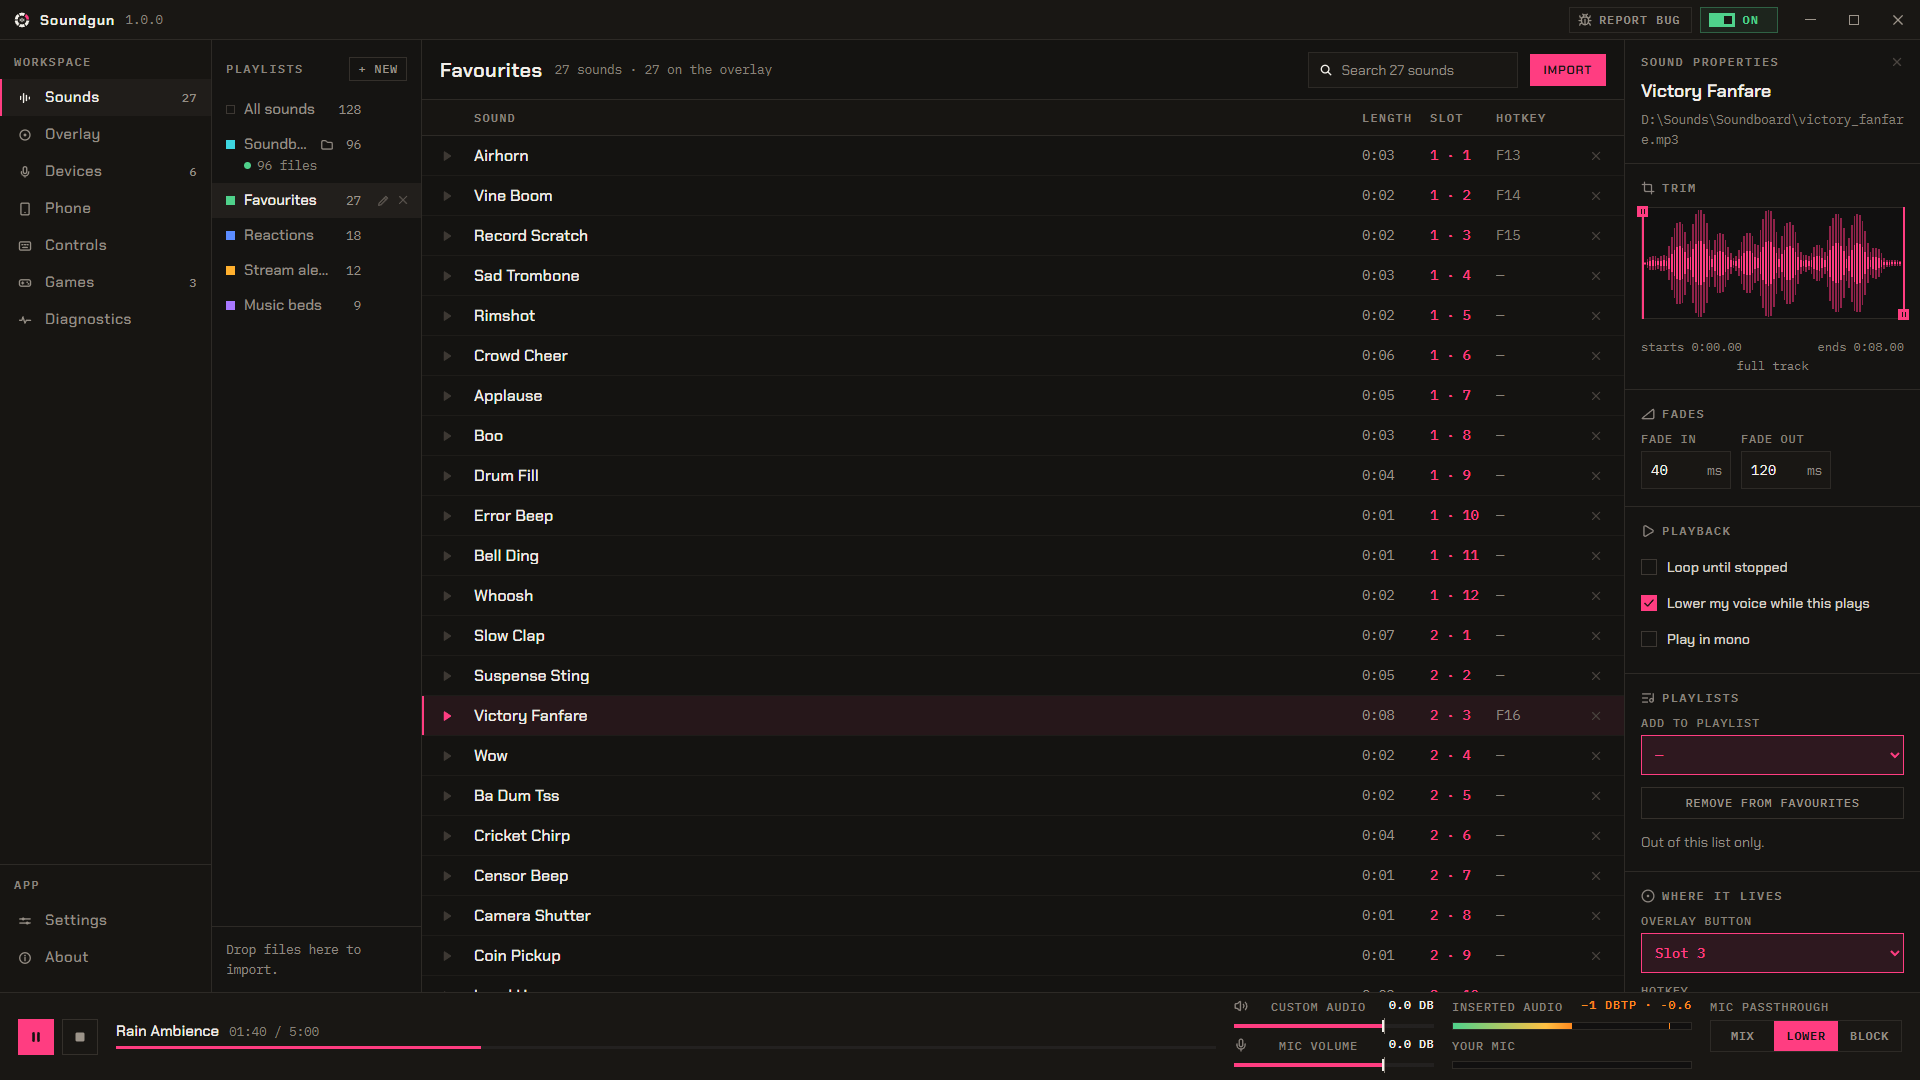Open the Add to Playlist dropdown
Screen dimensions: 1920x1080
1772,756
